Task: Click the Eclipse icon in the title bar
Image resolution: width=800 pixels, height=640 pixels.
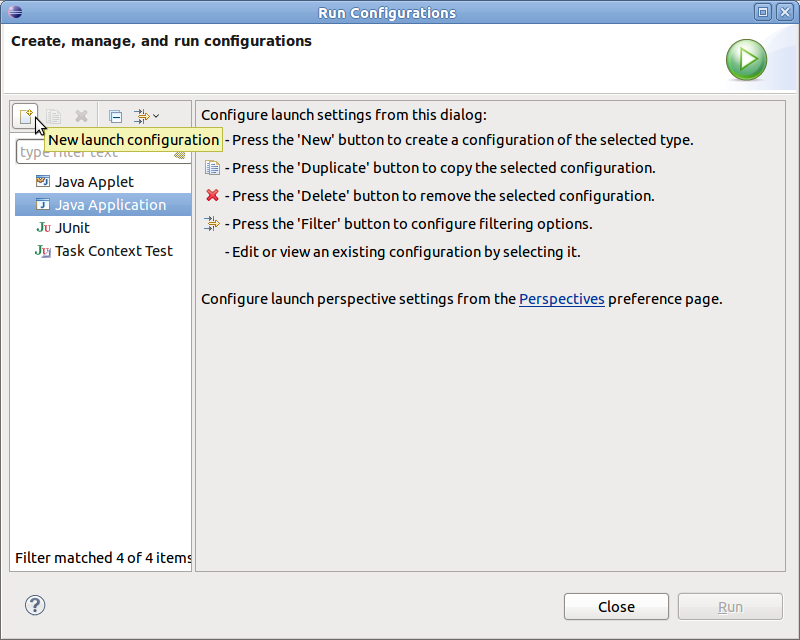Action: coord(13,13)
